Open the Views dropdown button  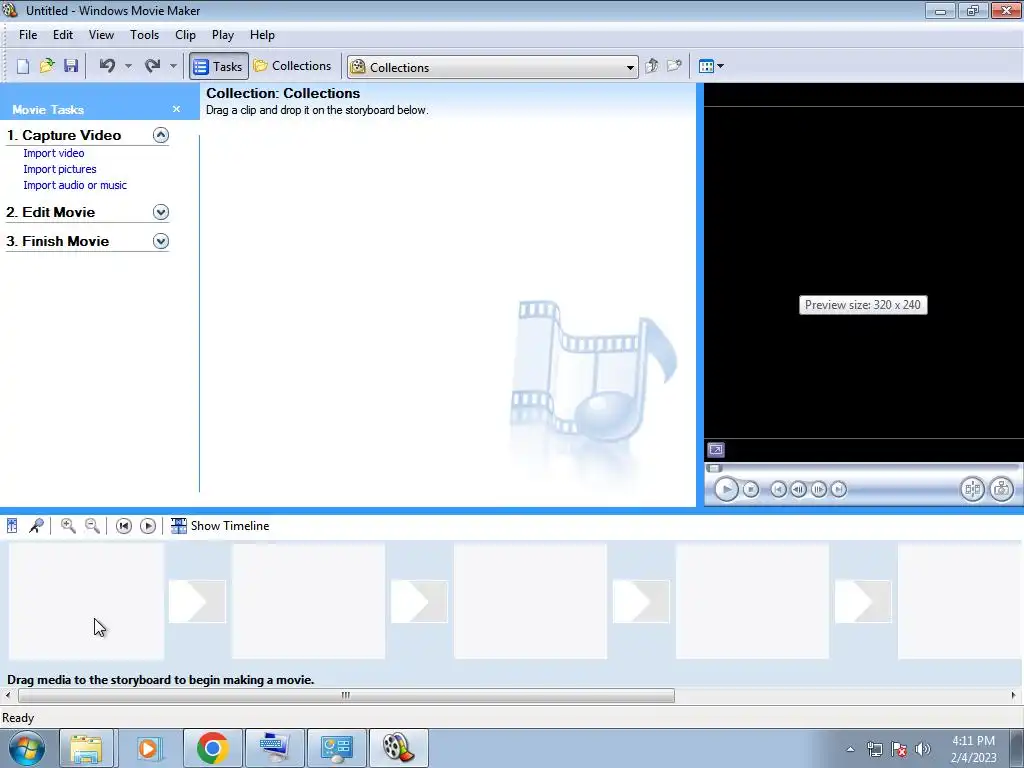[x=711, y=66]
